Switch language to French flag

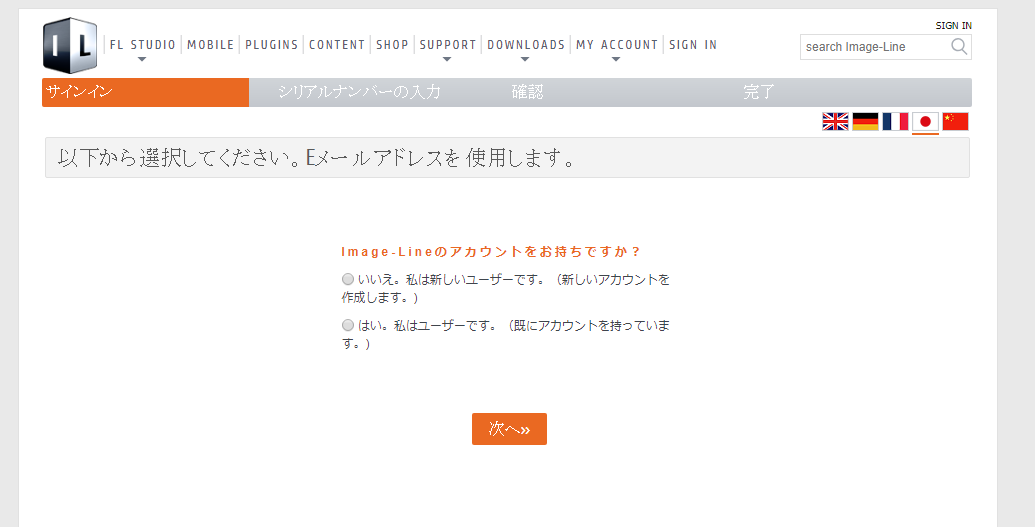(x=895, y=122)
